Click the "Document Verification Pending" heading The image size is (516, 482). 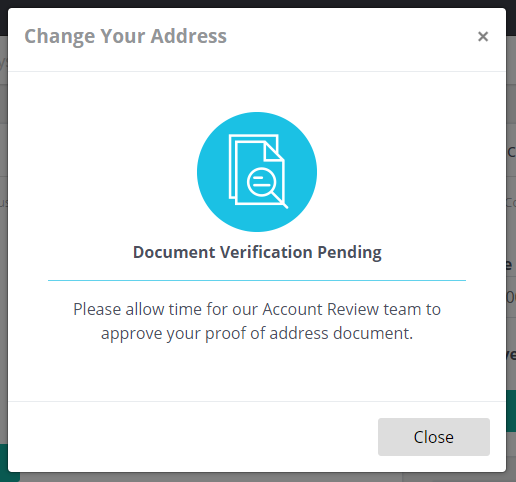(257, 252)
